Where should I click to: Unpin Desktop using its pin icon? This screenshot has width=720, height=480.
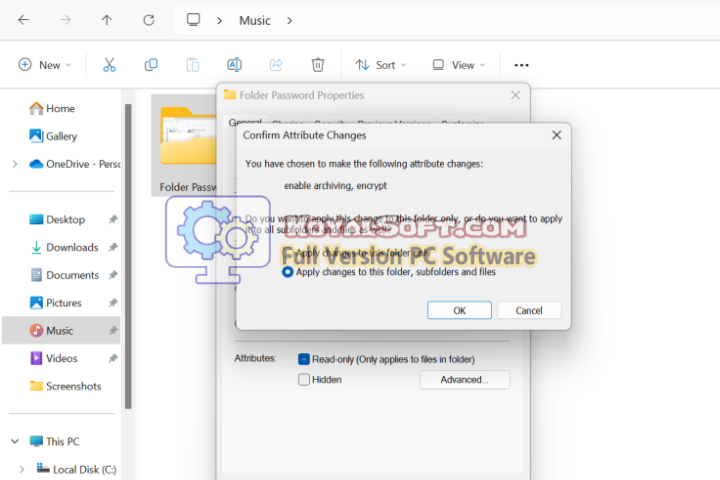click(x=112, y=220)
